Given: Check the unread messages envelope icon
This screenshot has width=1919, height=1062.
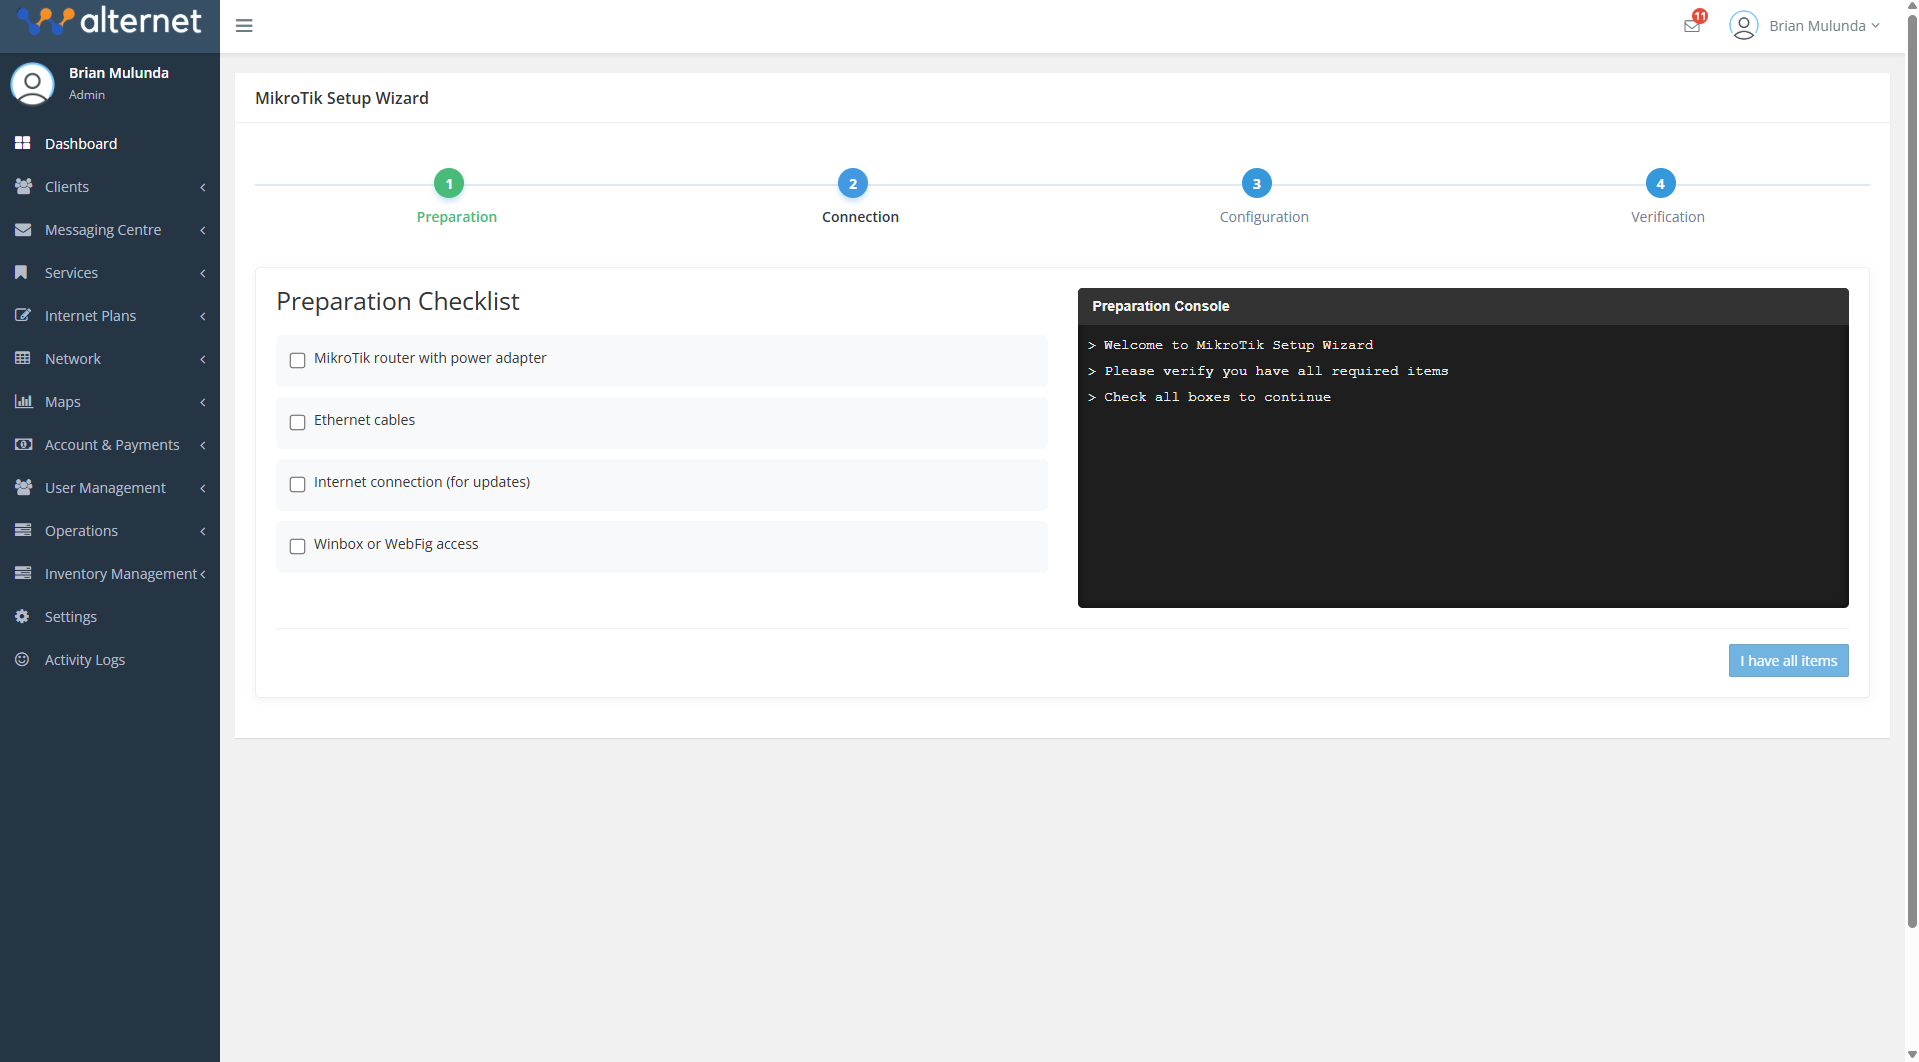Looking at the screenshot, I should (x=1692, y=25).
